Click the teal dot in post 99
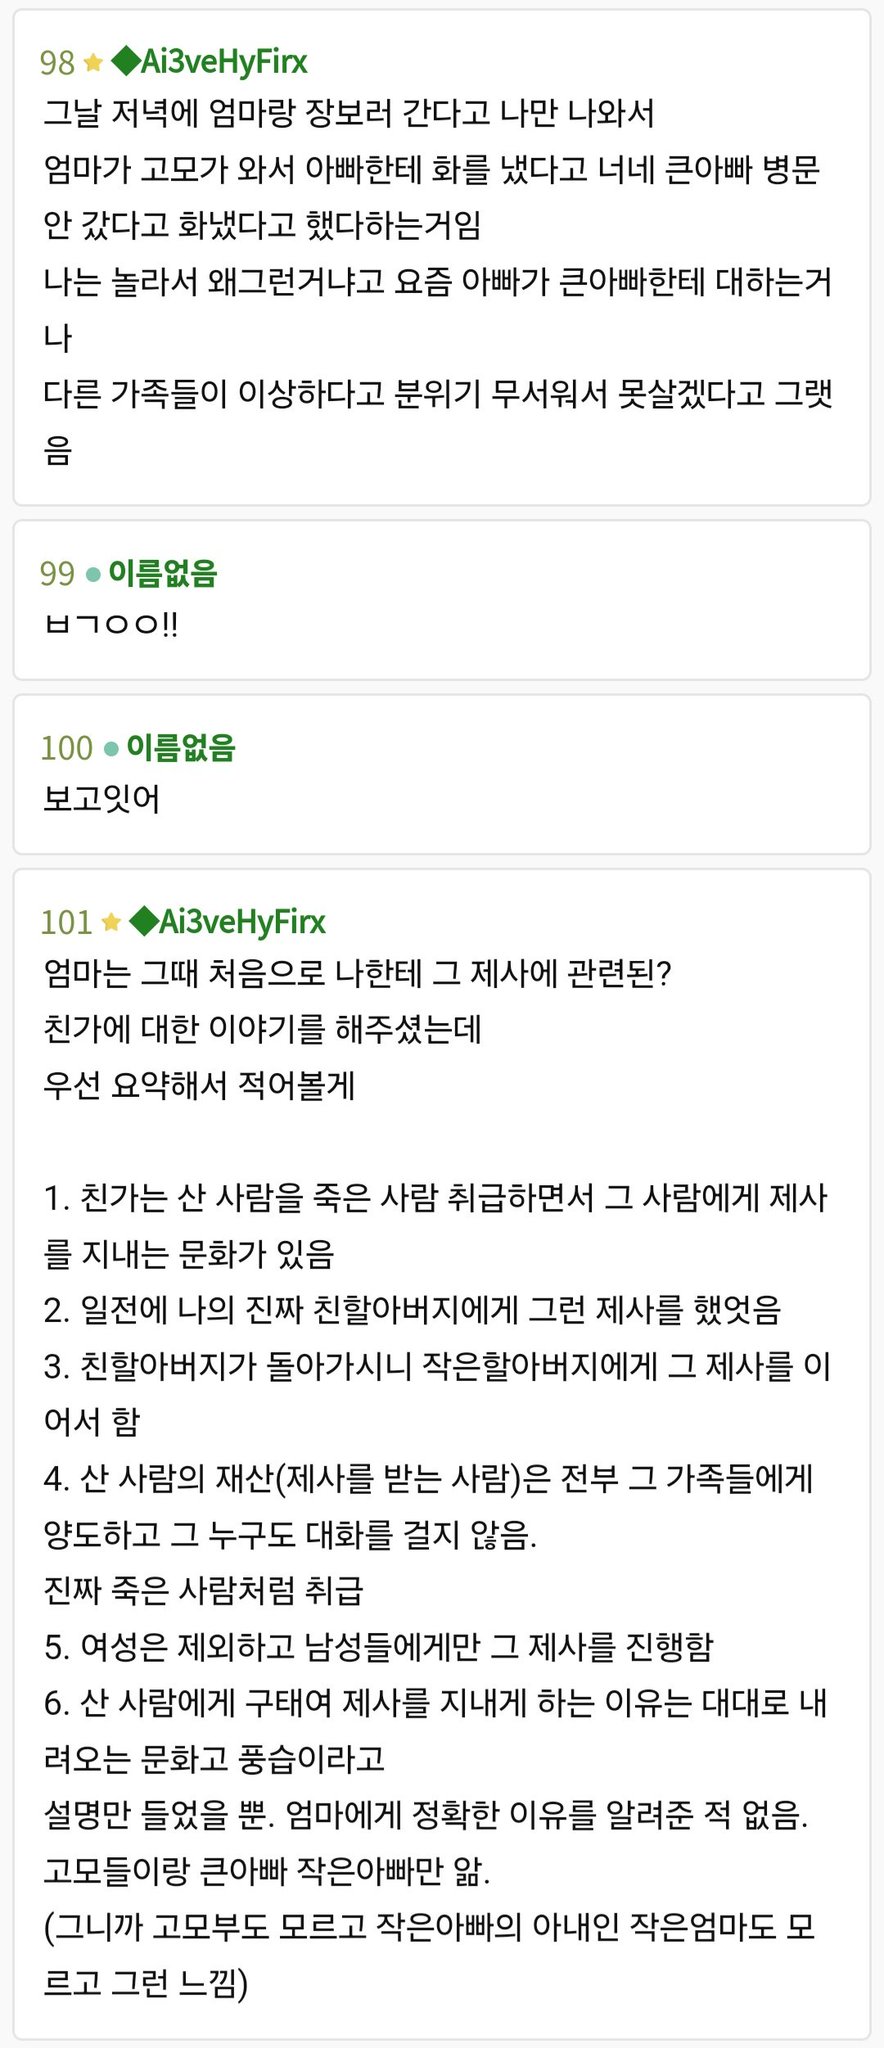 pos(93,574)
